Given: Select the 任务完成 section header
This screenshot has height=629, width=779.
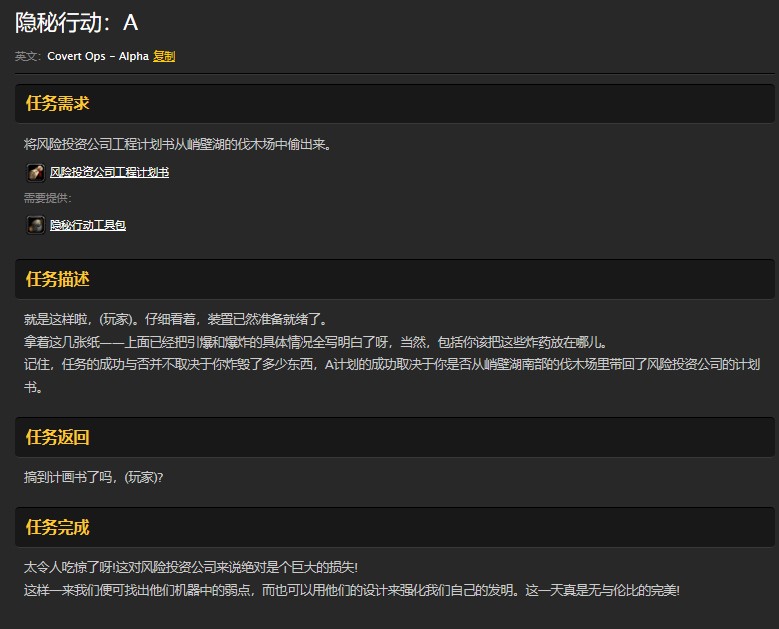Looking at the screenshot, I should [x=58, y=527].
